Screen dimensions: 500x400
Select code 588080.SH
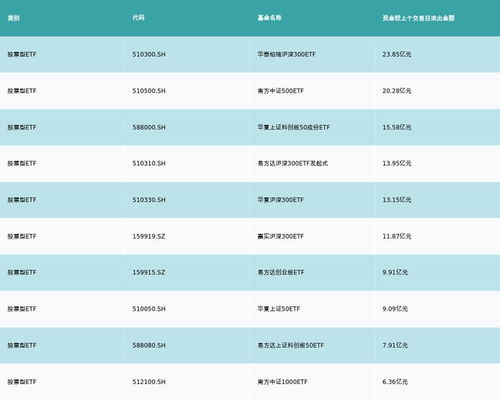(x=149, y=345)
